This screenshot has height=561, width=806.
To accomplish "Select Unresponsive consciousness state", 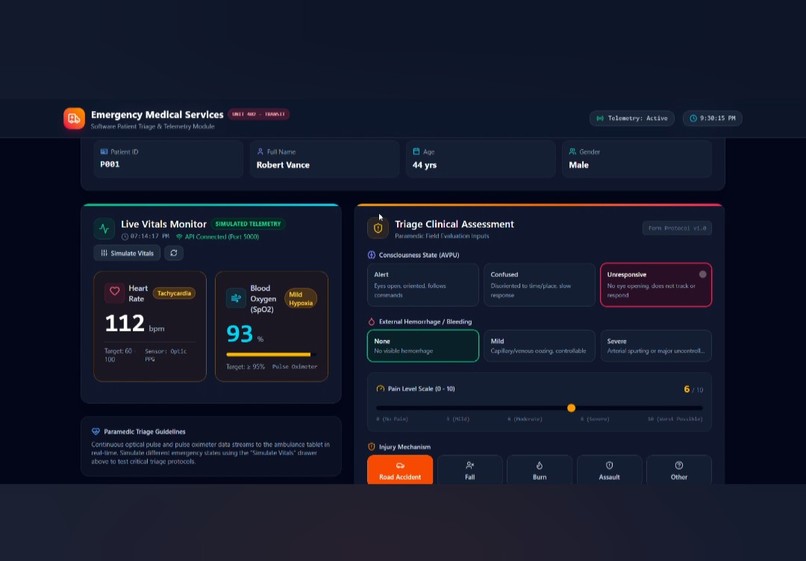I will 656,285.
